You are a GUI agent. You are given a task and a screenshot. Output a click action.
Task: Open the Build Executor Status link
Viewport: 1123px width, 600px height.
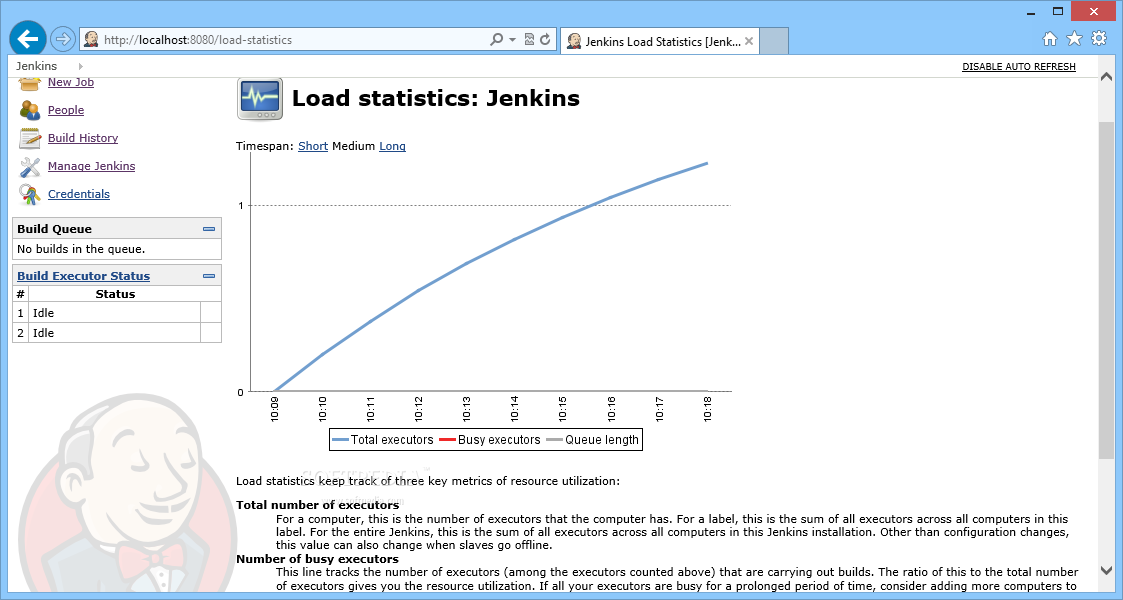coord(84,276)
